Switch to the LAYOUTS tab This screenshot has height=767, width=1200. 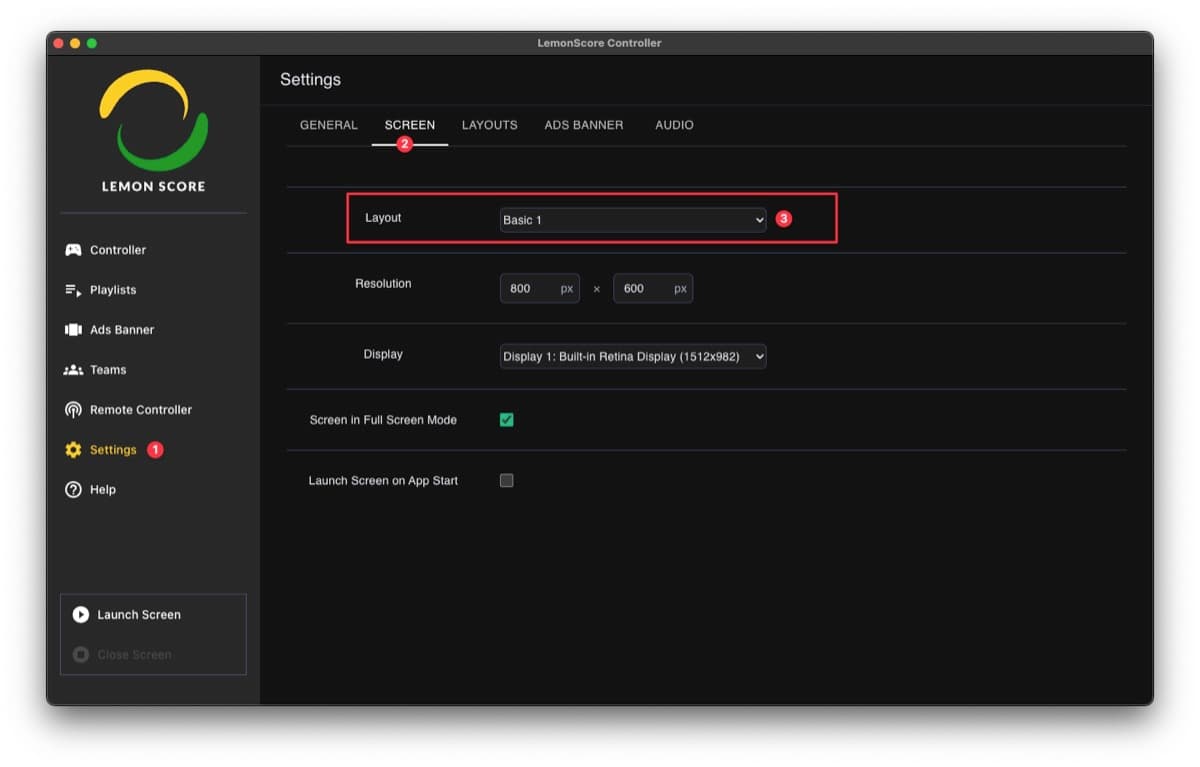click(x=489, y=125)
